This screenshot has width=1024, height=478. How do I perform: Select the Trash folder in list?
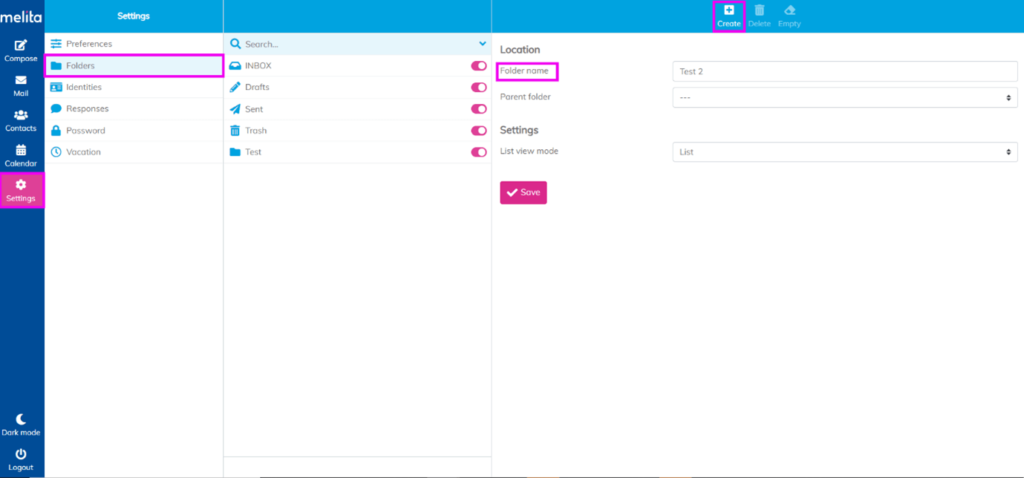pos(256,131)
